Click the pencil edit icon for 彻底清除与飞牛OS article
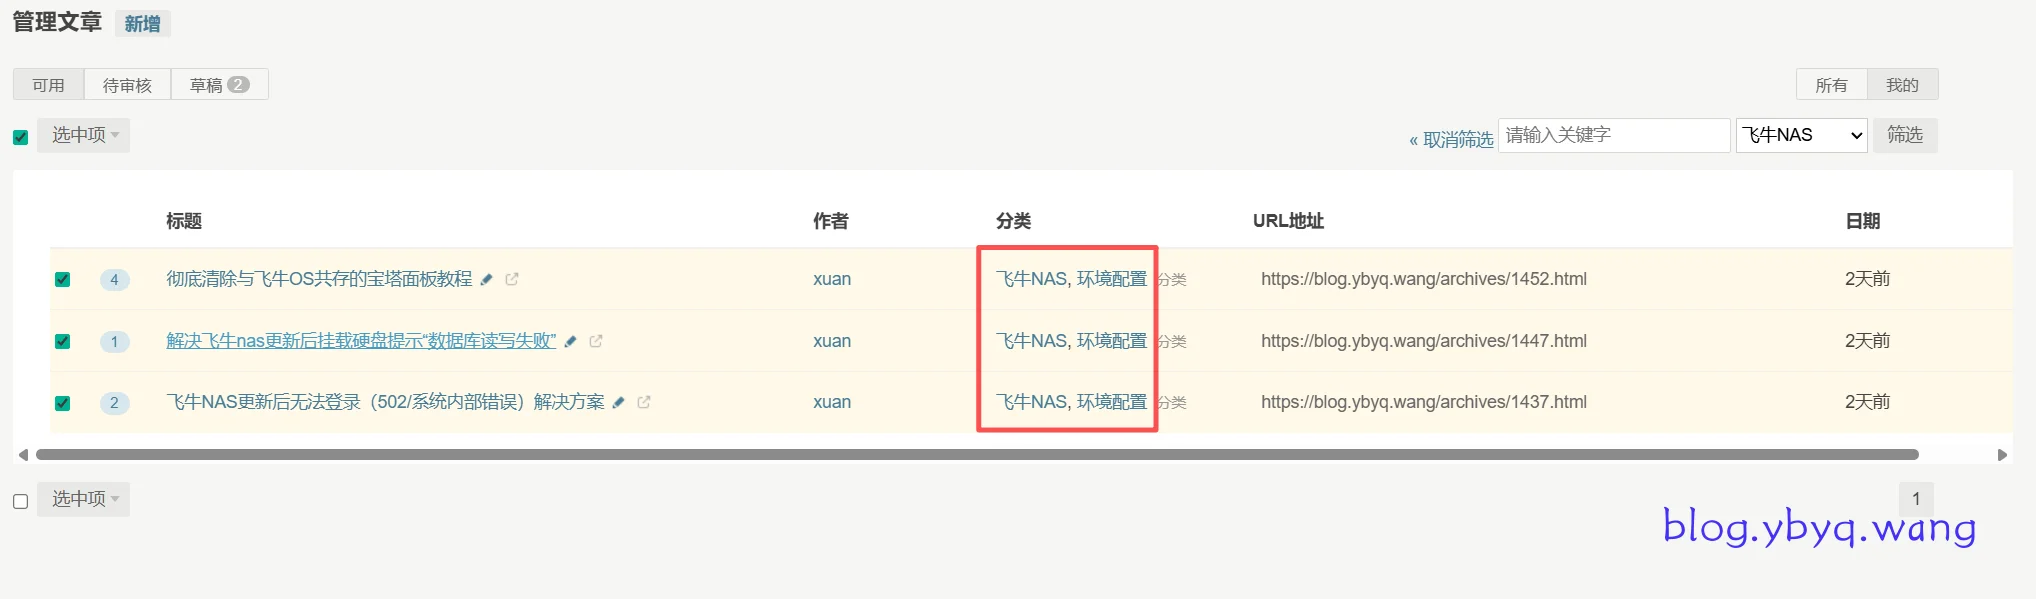This screenshot has width=2036, height=599. [487, 280]
